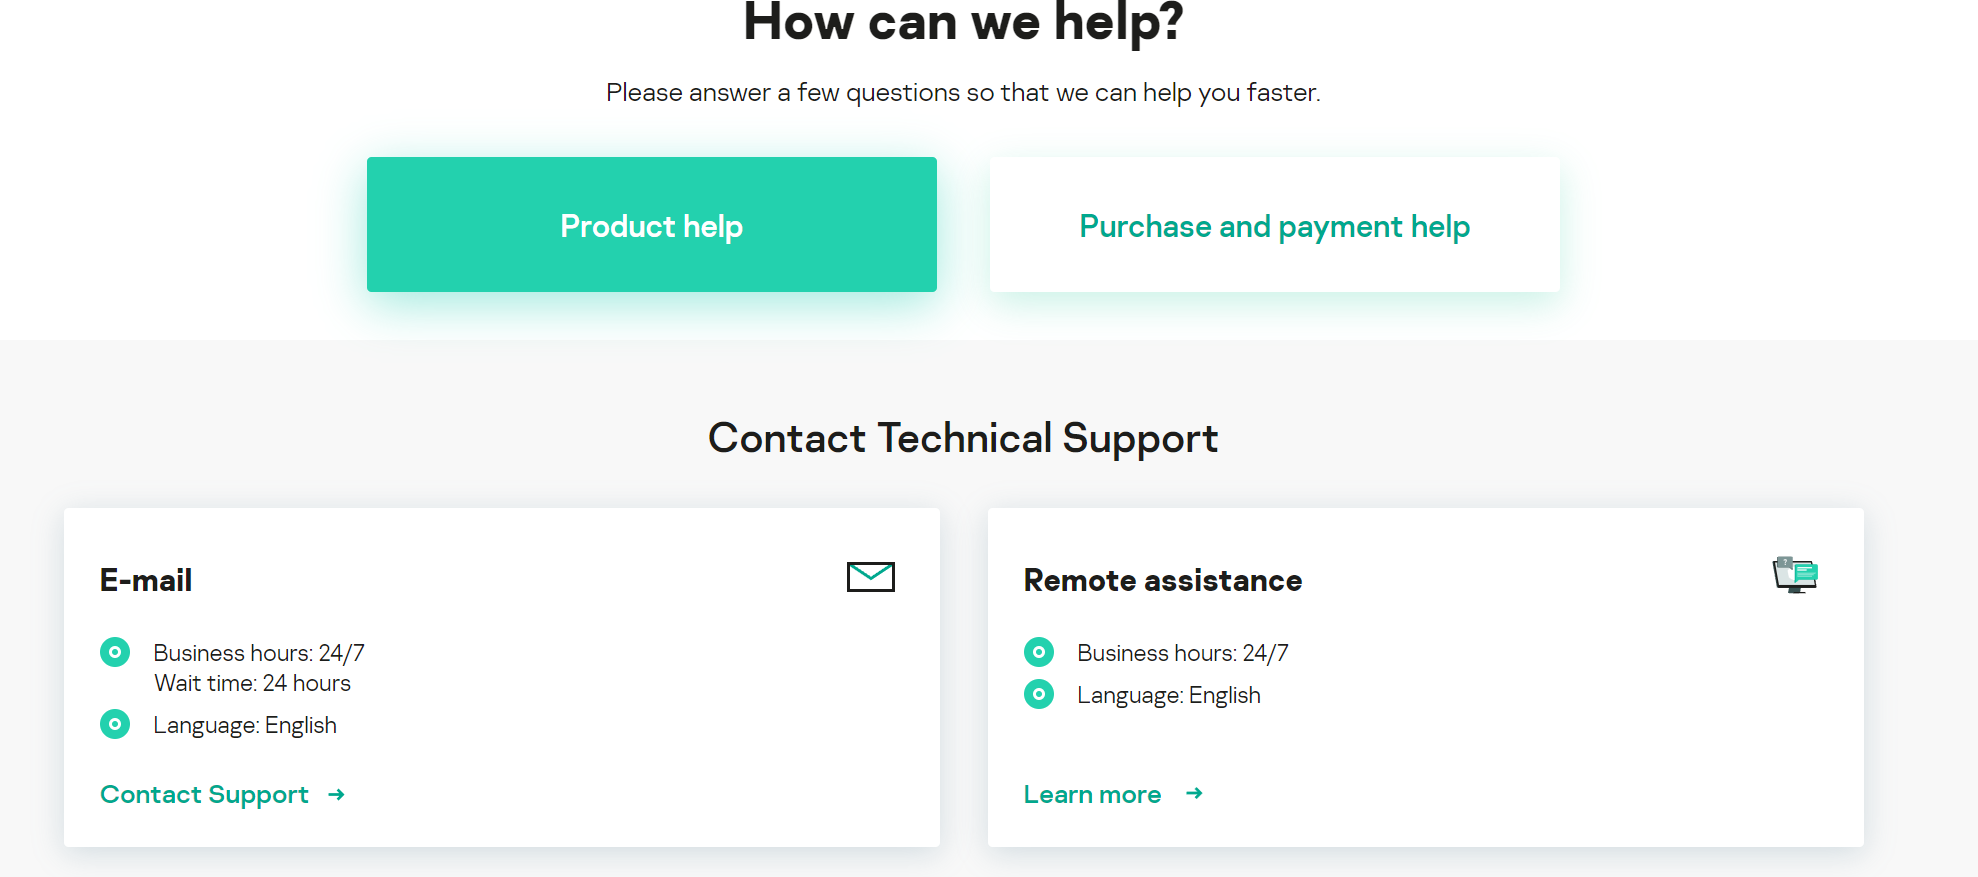This screenshot has width=1978, height=877.
Task: Click the 'Wait time: 24 hours' text
Action: click(x=252, y=683)
